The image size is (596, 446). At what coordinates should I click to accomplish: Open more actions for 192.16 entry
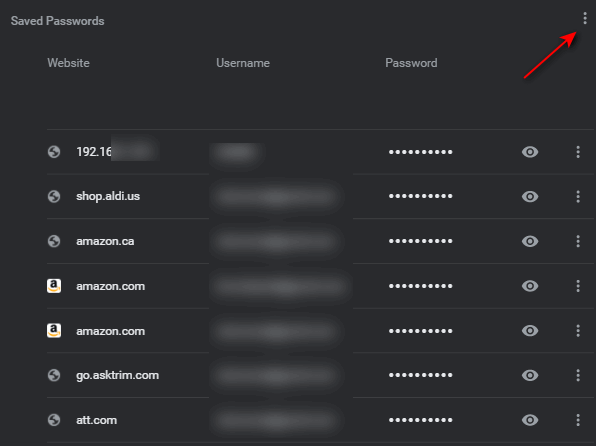pyautogui.click(x=578, y=152)
